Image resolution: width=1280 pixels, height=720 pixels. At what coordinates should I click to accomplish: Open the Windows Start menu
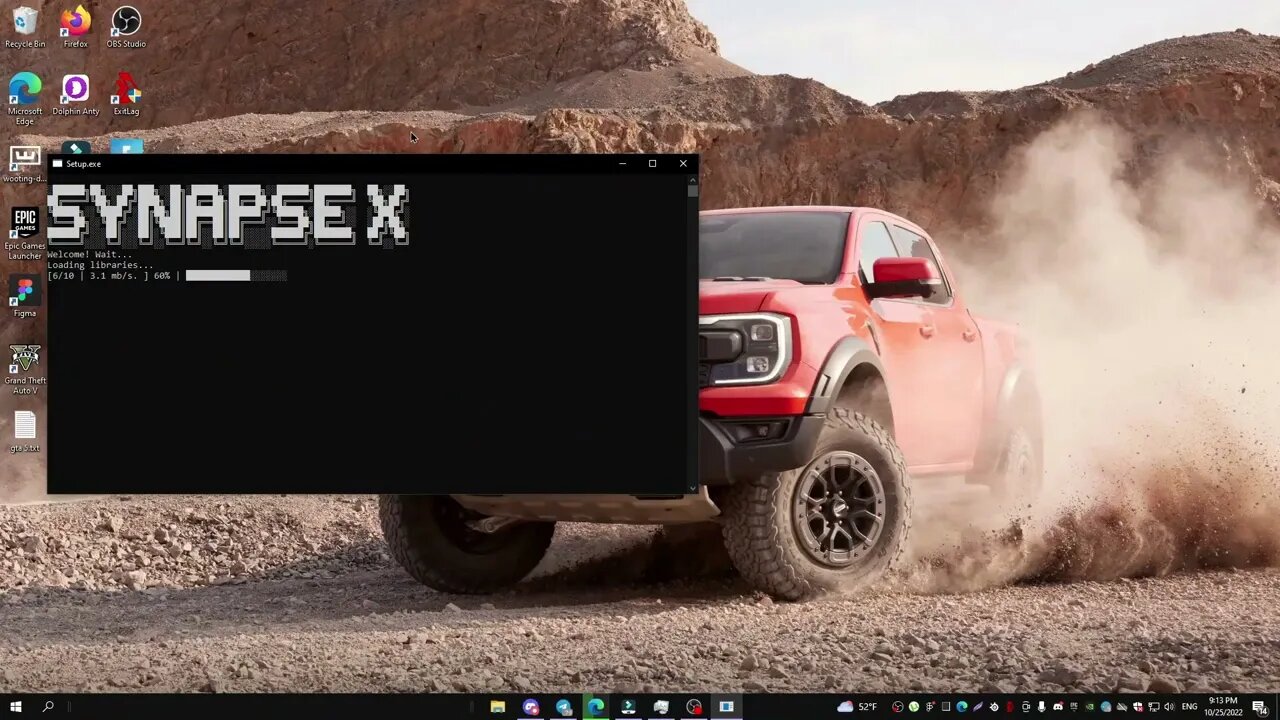[x=15, y=707]
